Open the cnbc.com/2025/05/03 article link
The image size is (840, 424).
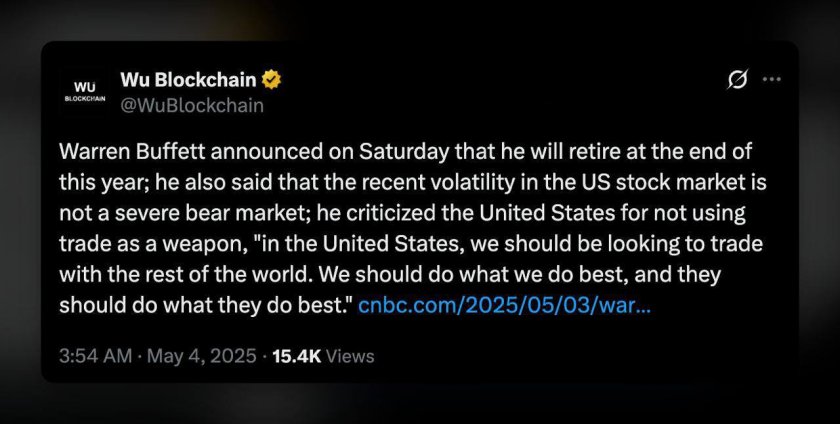pyautogui.click(x=504, y=306)
